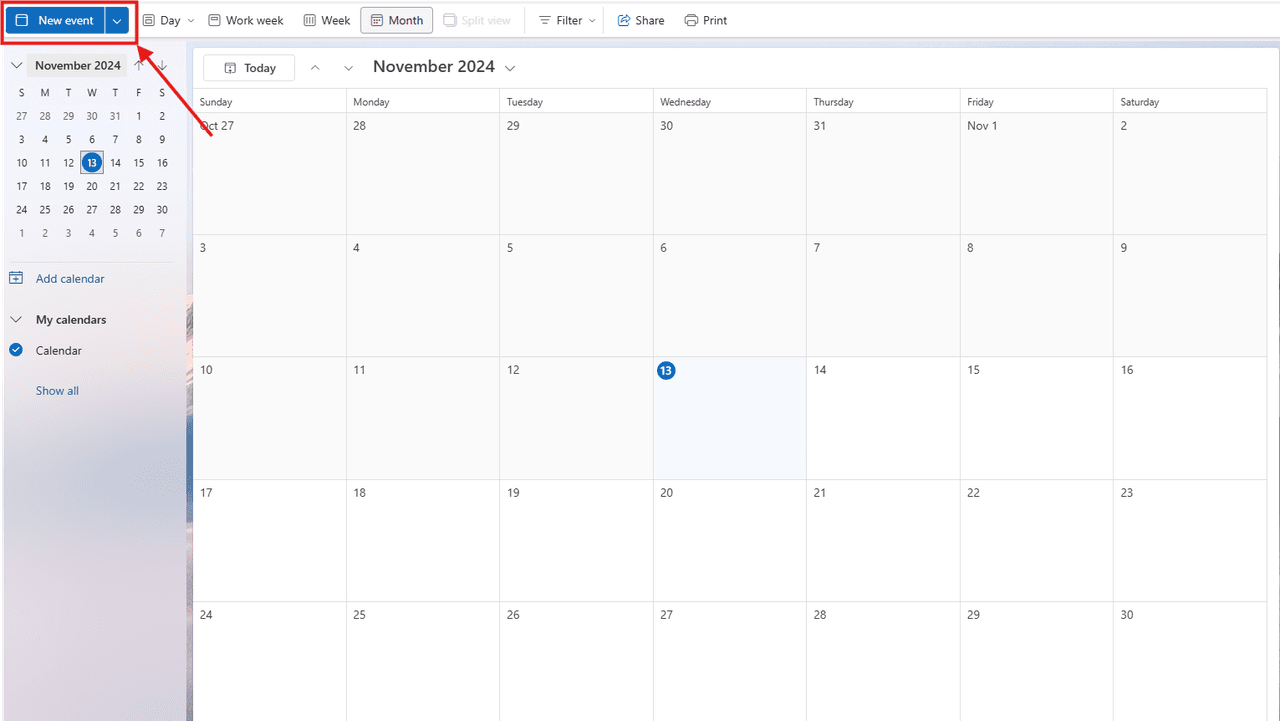Select the Work week view icon
Image resolution: width=1280 pixels, height=721 pixels.
[x=213, y=19]
